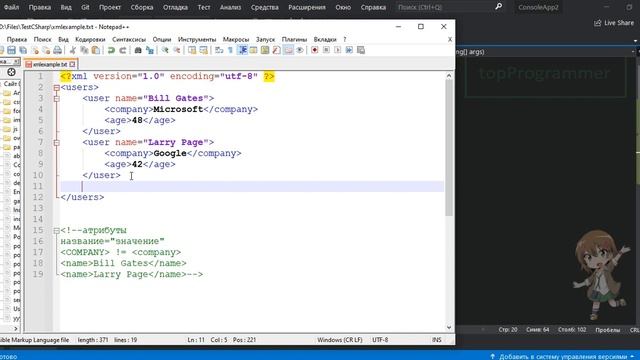Viewport: 640px width, 360px height.
Task: Toggle the Folder as Workspace icon
Action: click(x=288, y=50)
